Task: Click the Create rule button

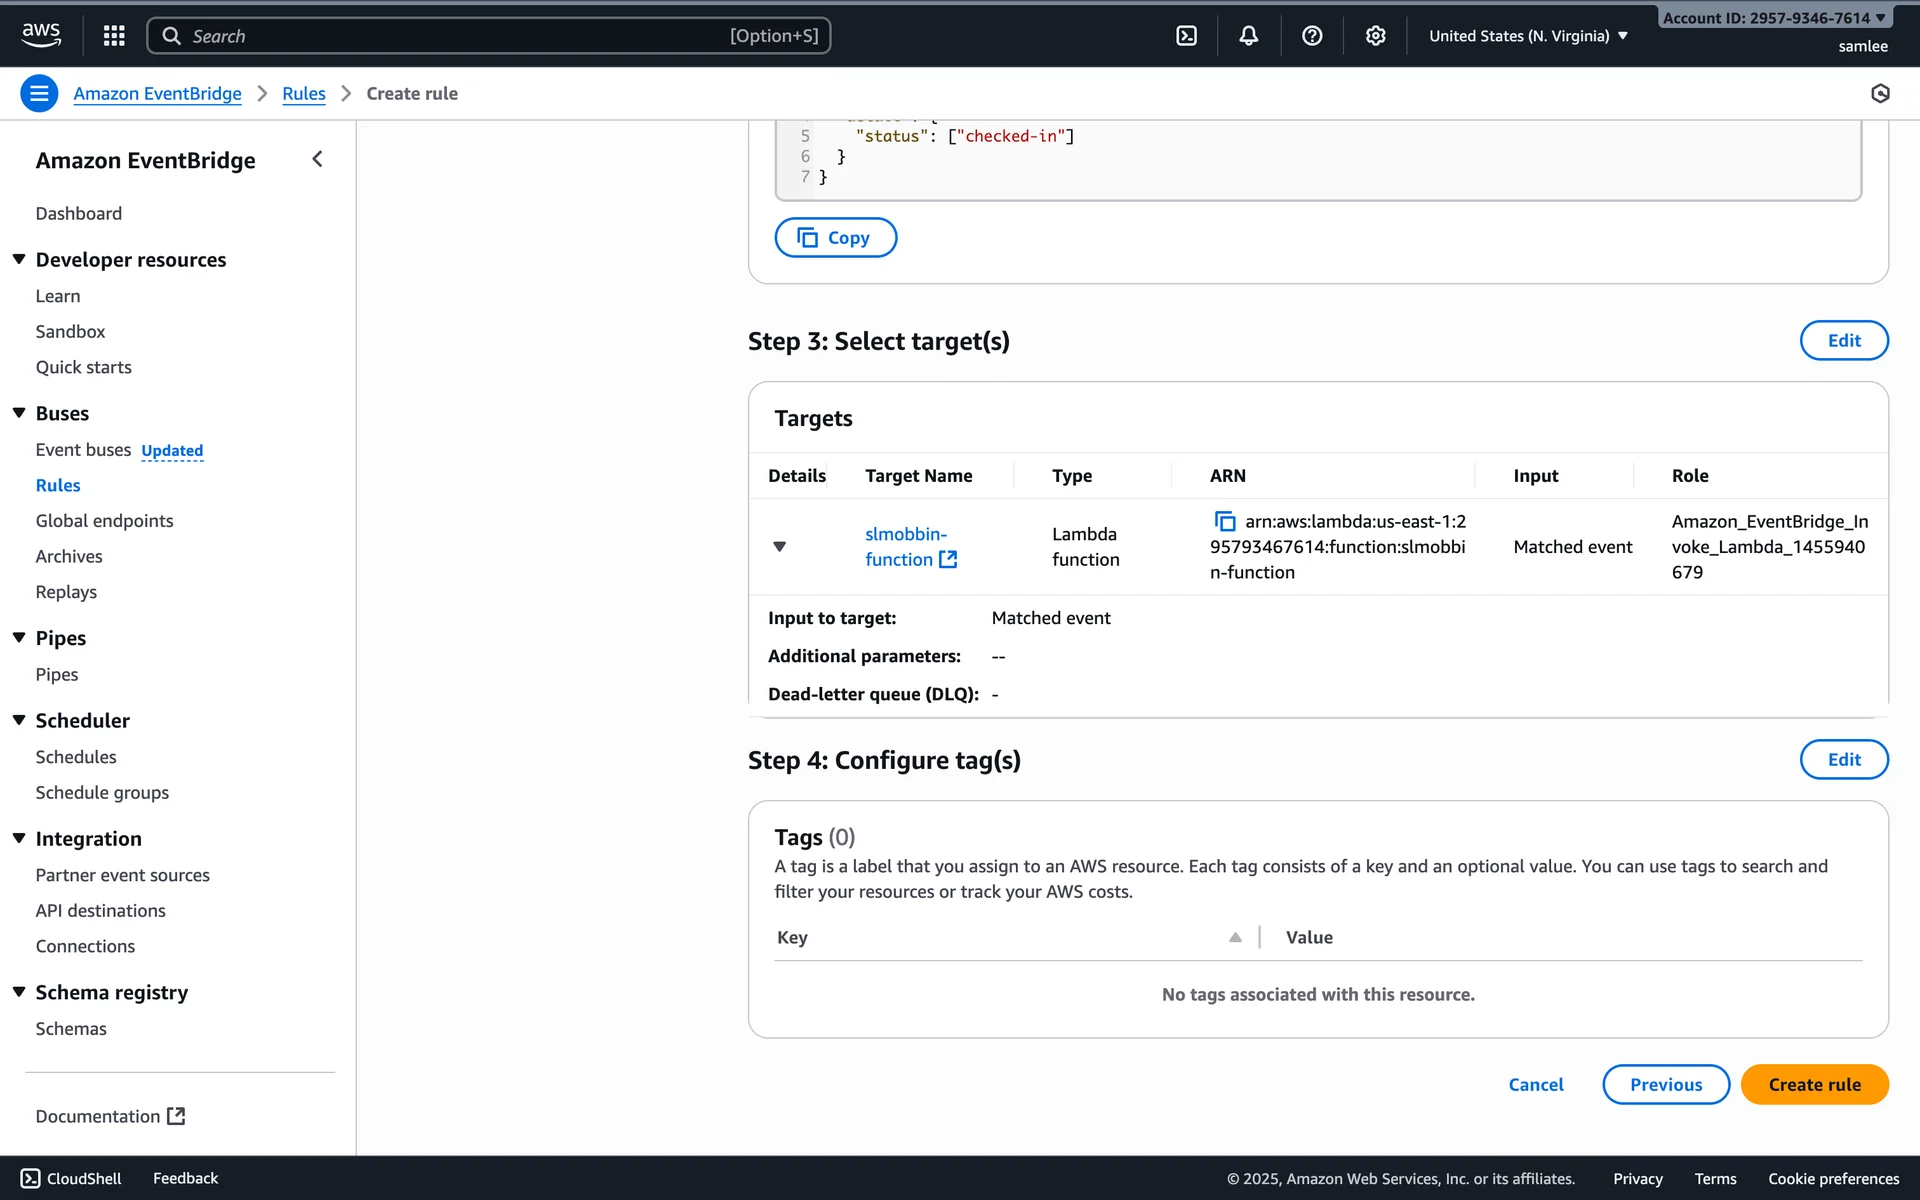Action: point(1814,1084)
